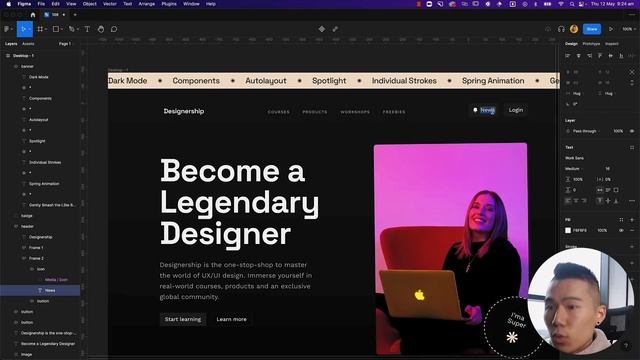Screen dimensions: 640x360
Task: Enable auto height text resizing
Action: tap(608, 190)
